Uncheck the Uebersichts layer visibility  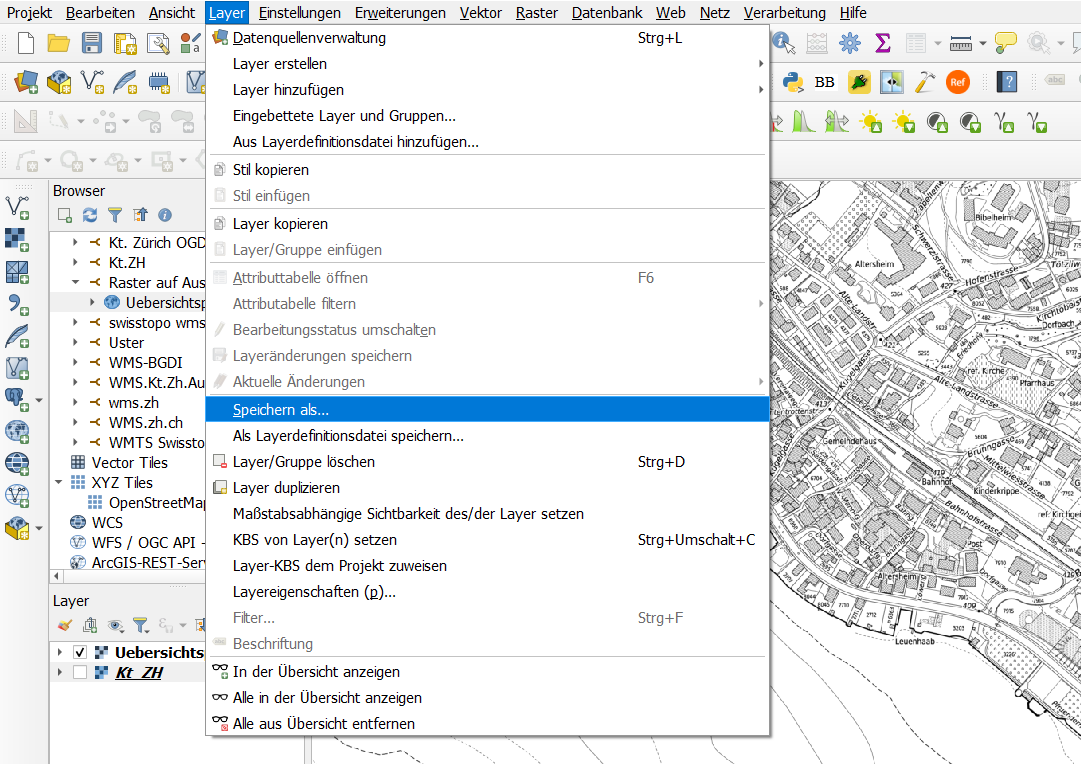tap(79, 650)
